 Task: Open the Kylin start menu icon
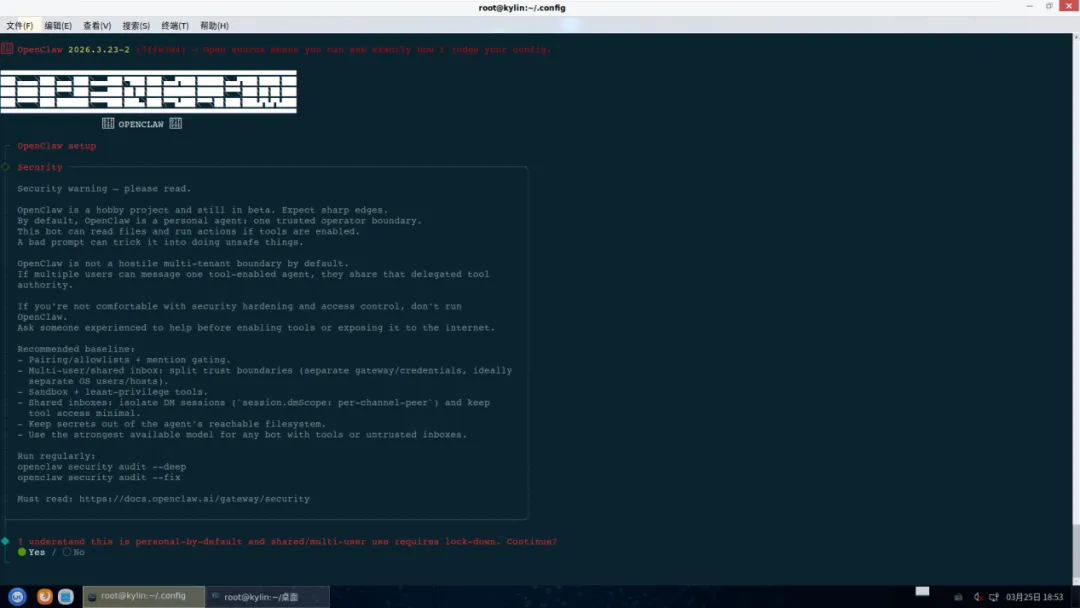coord(17,596)
